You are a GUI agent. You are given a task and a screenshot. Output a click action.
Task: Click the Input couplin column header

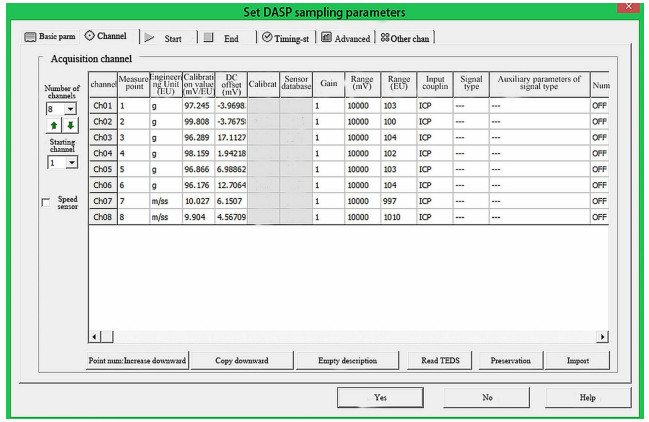click(x=435, y=84)
